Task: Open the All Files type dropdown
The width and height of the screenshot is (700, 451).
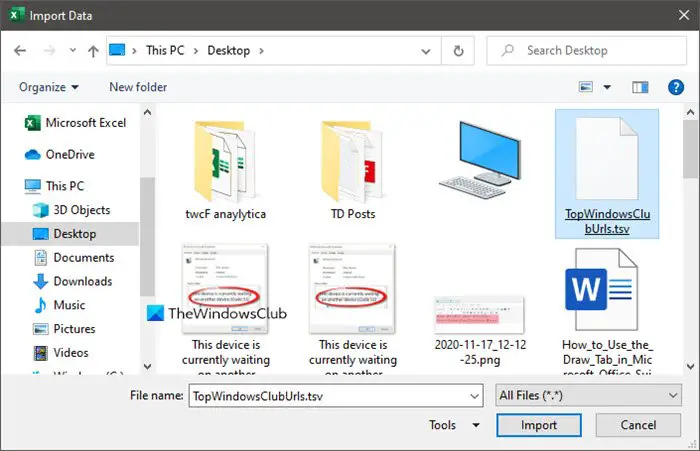Action: (x=588, y=395)
